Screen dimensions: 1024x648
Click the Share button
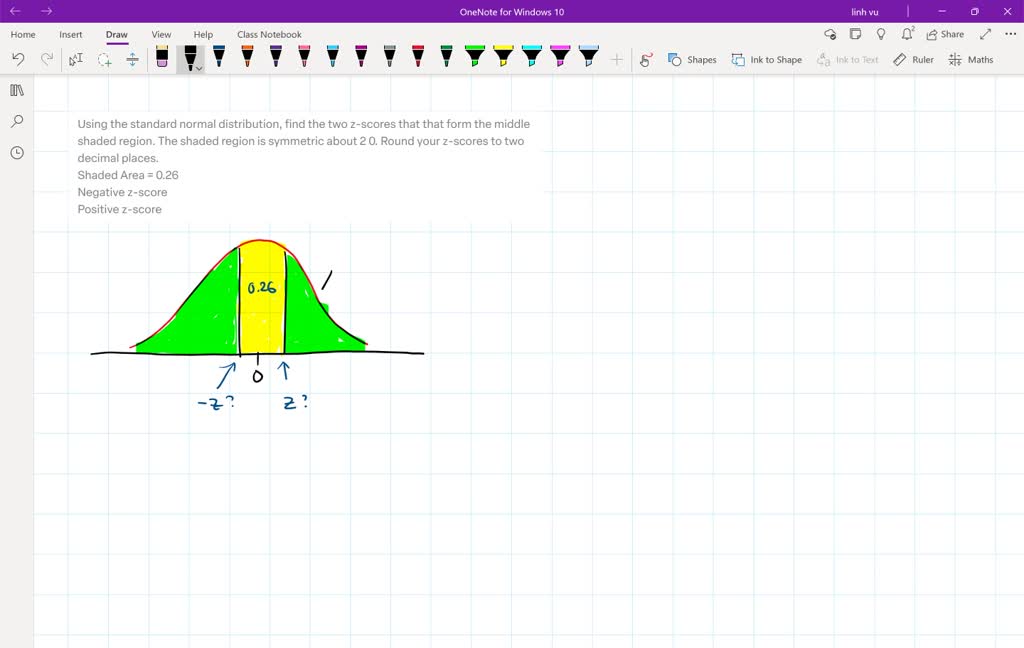(944, 33)
